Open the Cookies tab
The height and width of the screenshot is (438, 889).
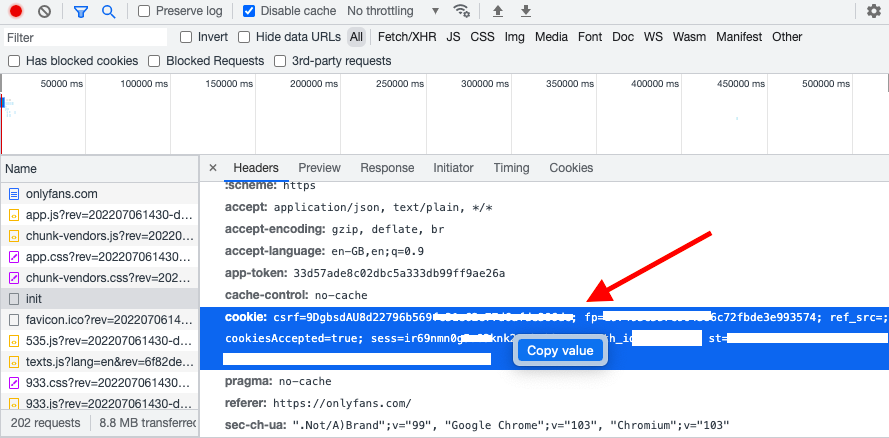point(571,168)
